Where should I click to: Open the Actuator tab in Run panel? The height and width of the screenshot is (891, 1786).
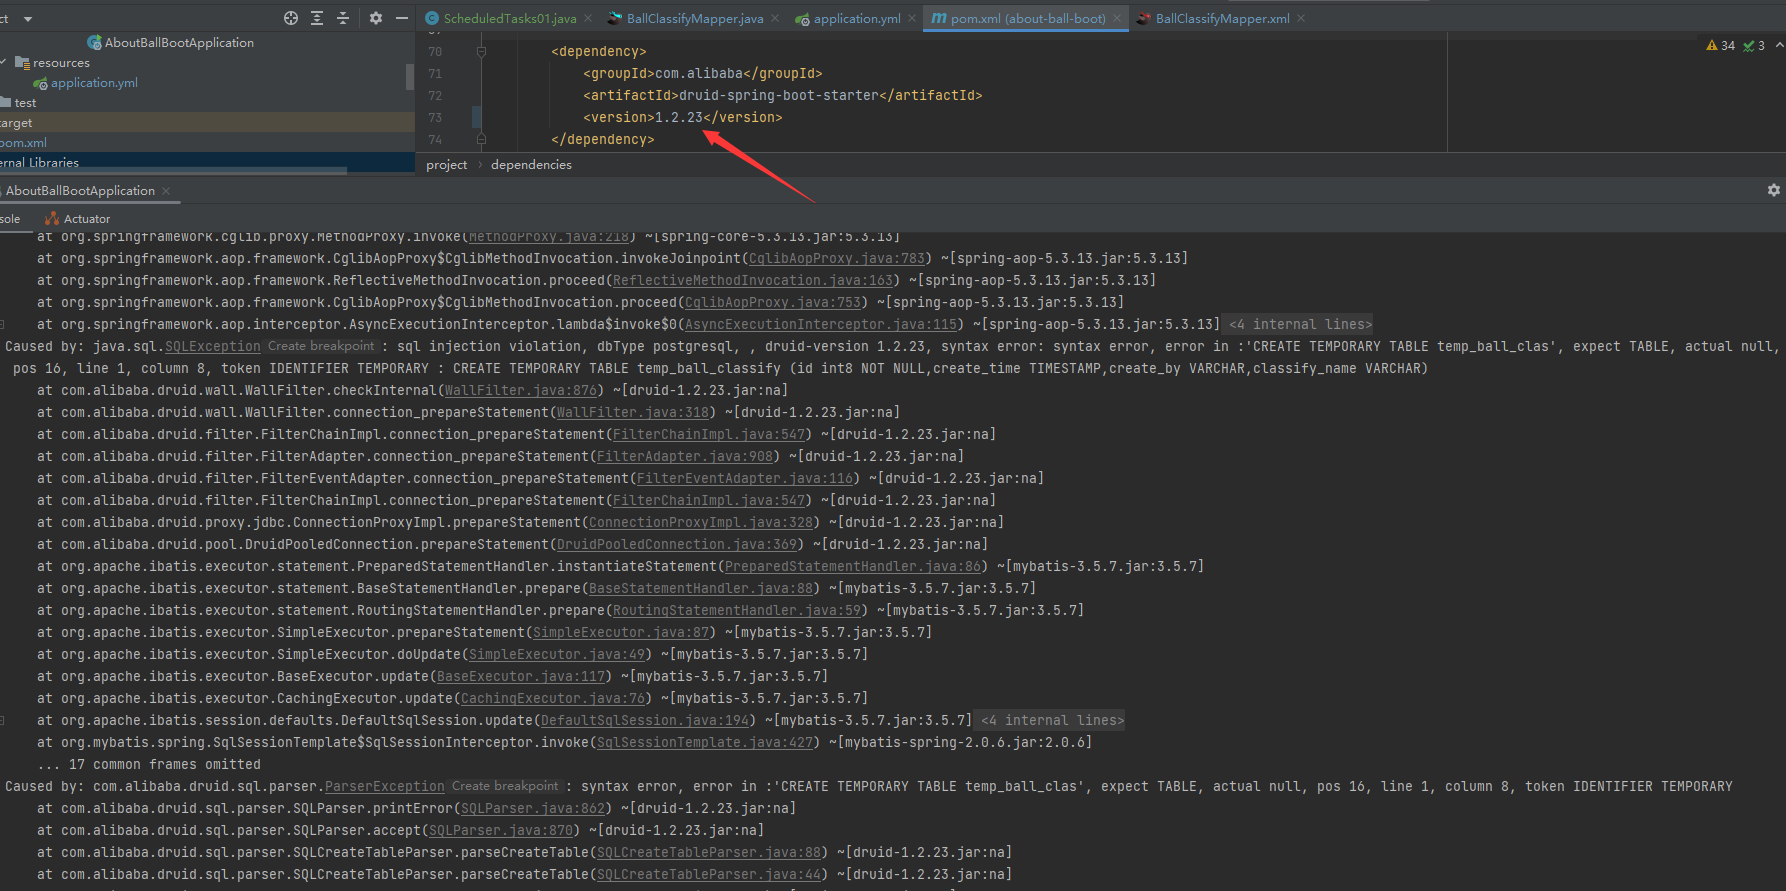(78, 219)
